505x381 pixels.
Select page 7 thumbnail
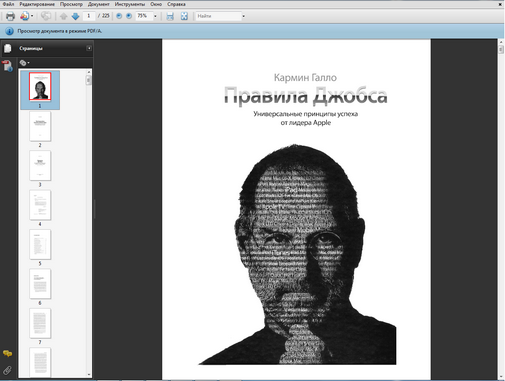pyautogui.click(x=40, y=323)
